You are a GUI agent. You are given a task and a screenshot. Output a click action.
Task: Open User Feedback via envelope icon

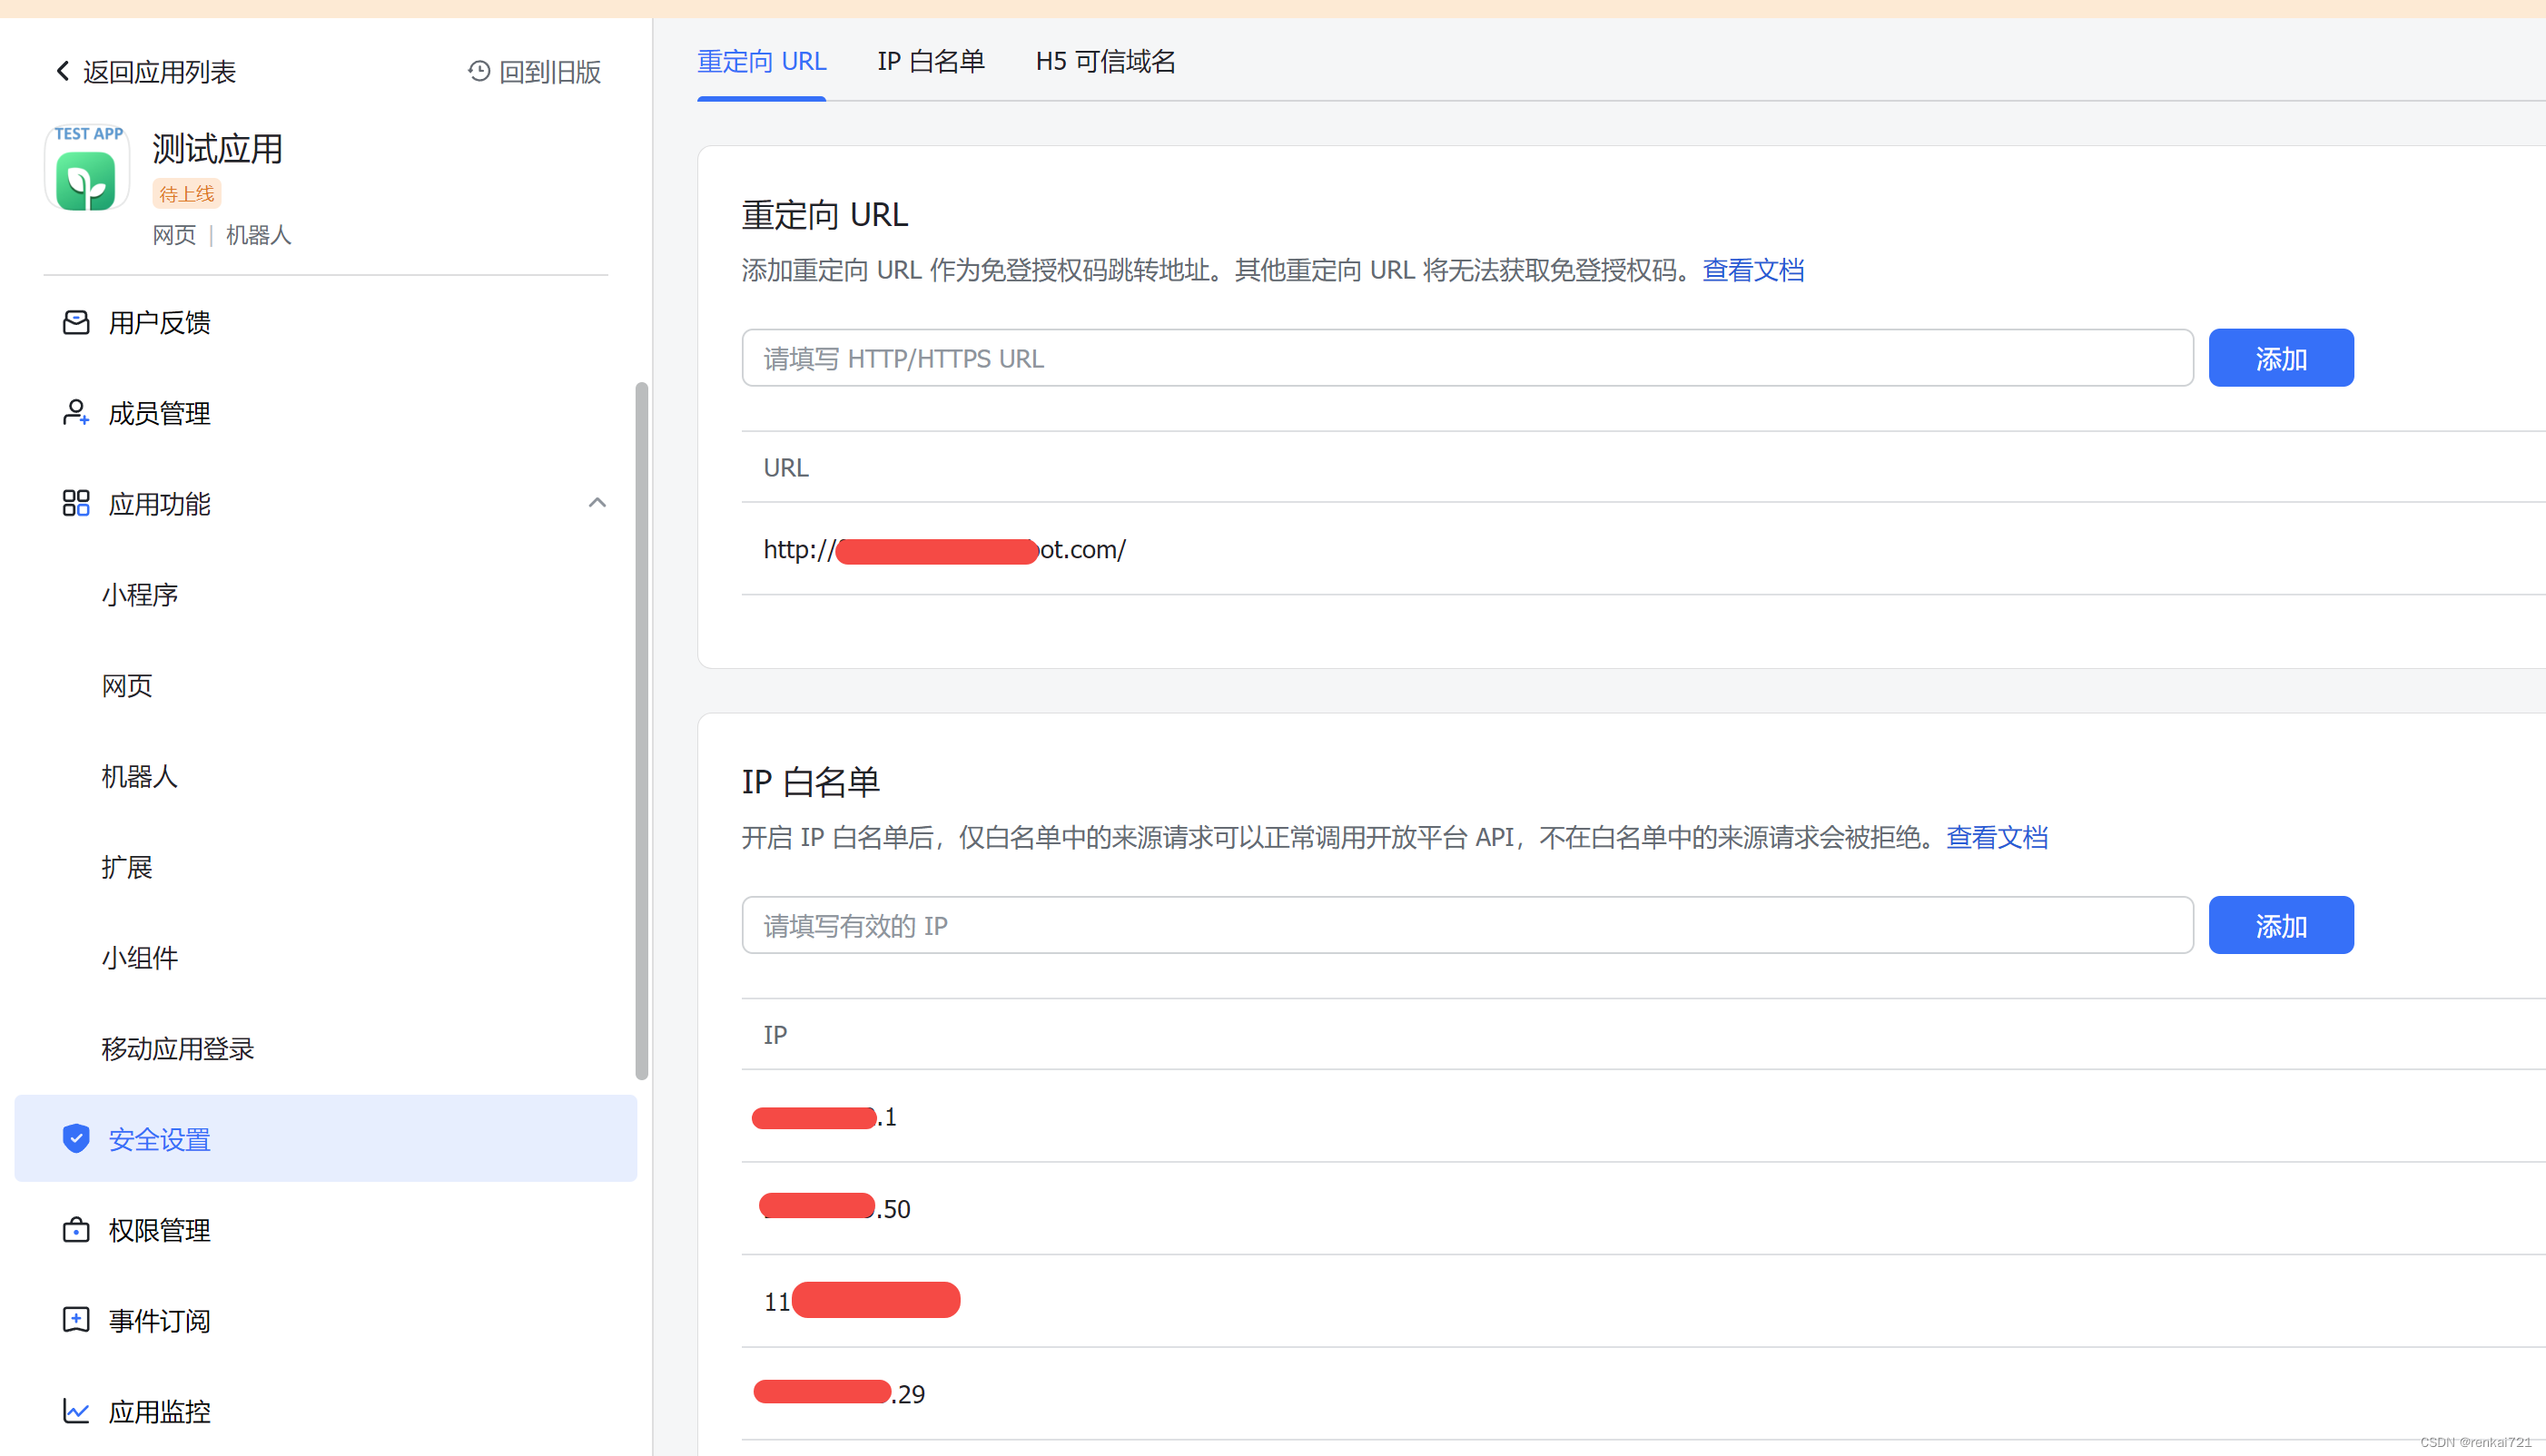pyautogui.click(x=76, y=322)
